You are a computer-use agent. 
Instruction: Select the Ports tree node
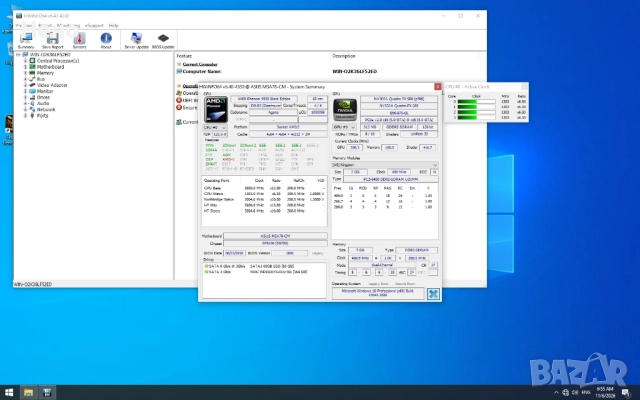[x=42, y=116]
